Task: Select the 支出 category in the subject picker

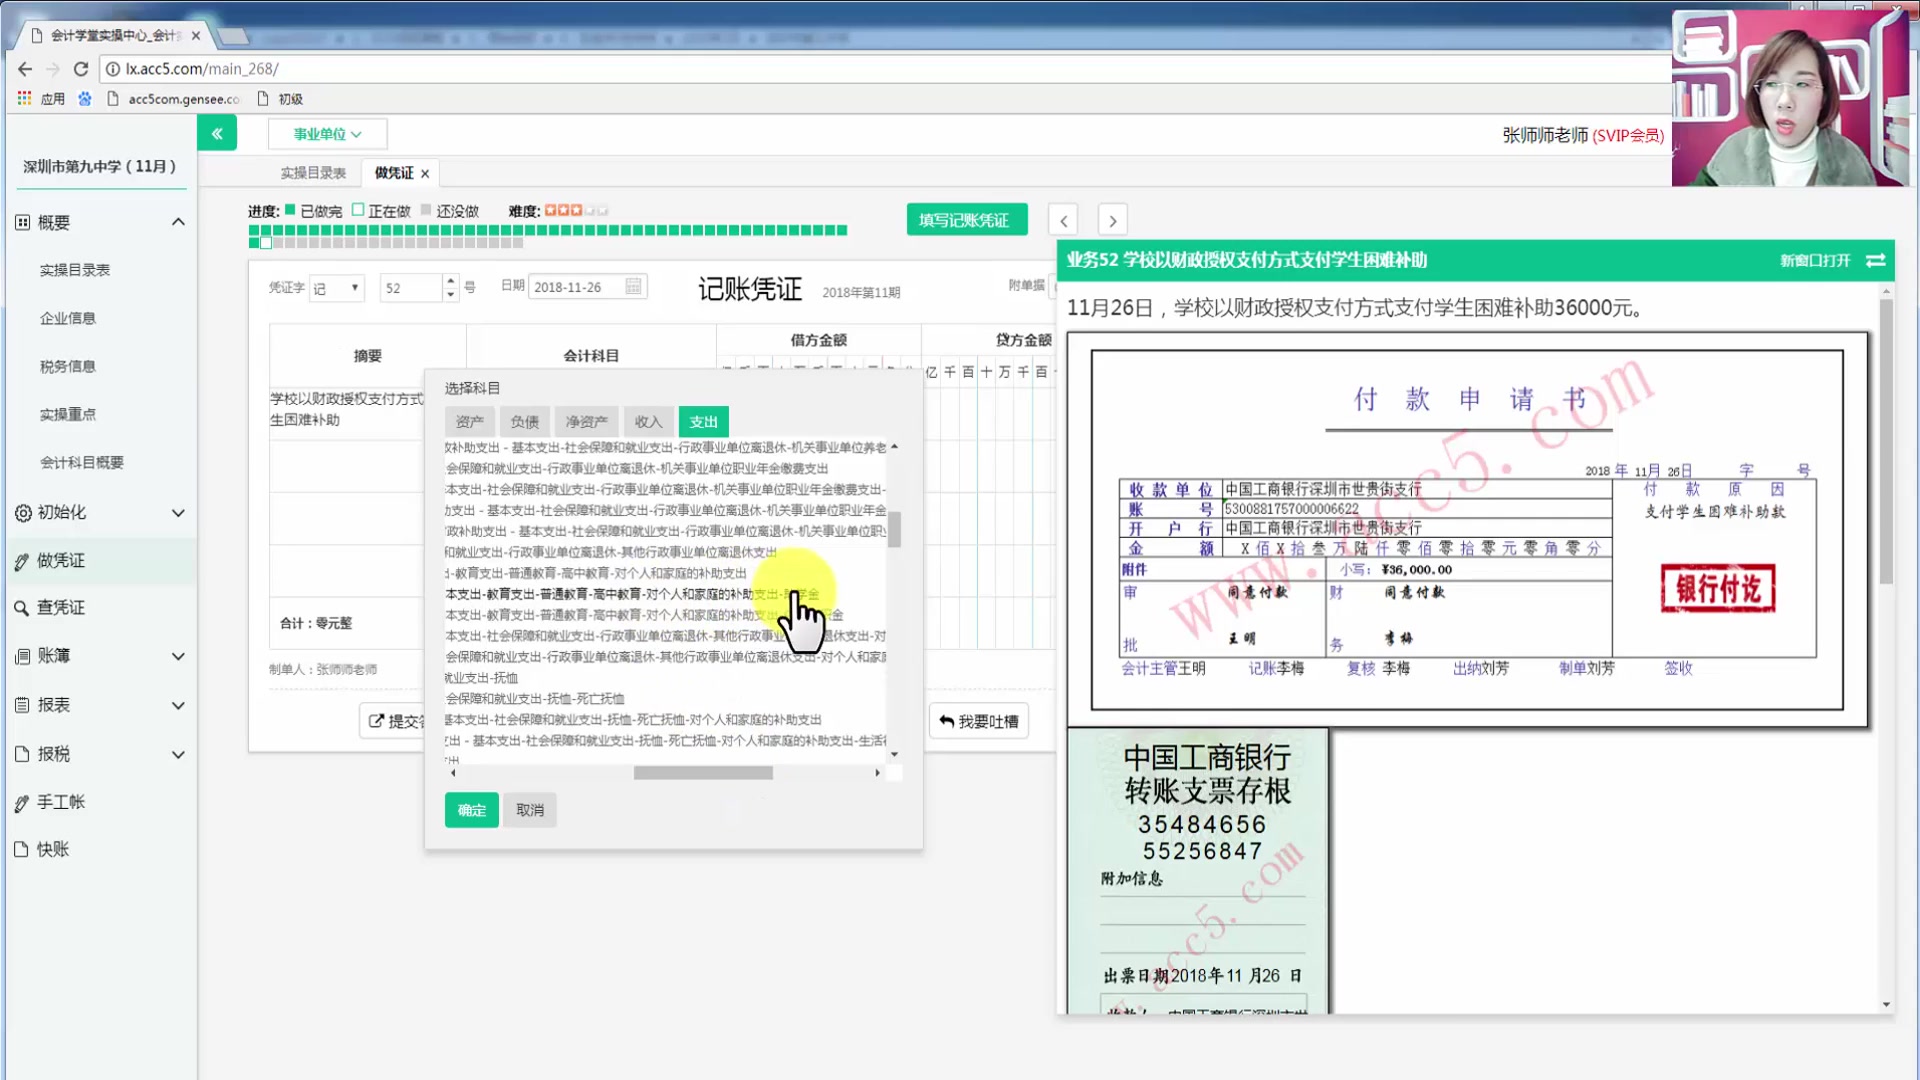Action: coord(703,421)
